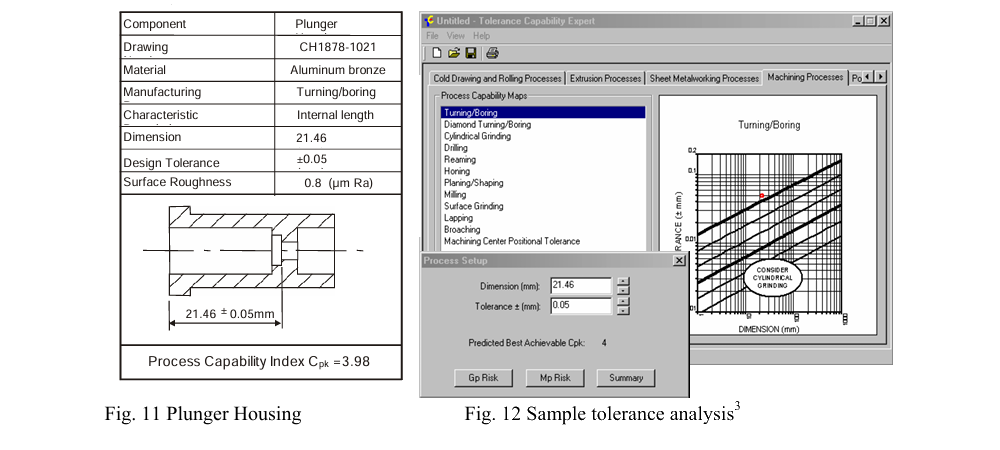Select Broaching in the process list

click(462, 229)
